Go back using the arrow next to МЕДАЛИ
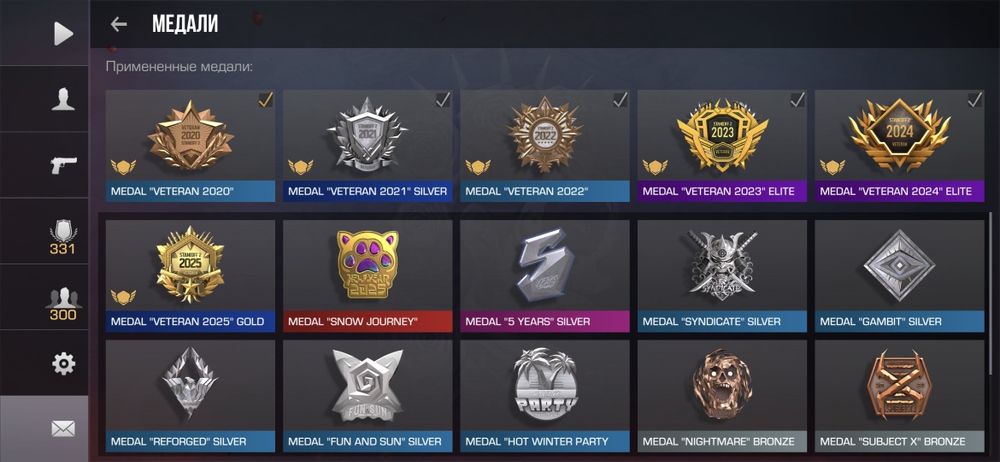Image resolution: width=1000 pixels, height=462 pixels. pyautogui.click(x=119, y=24)
